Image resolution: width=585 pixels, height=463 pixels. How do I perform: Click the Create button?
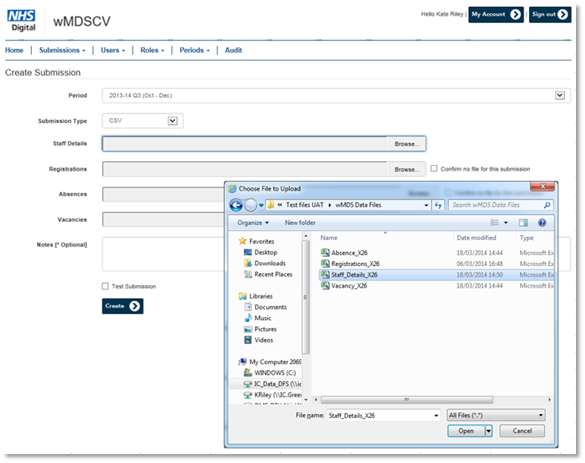pyautogui.click(x=122, y=306)
